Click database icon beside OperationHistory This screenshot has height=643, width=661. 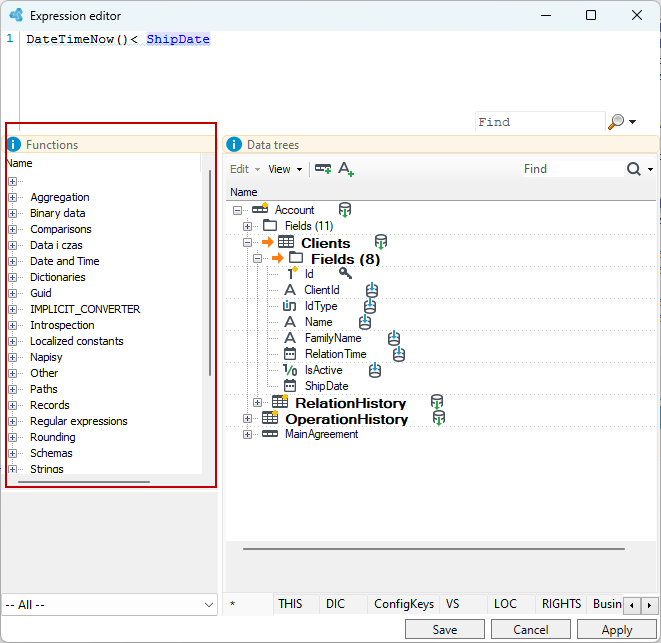[x=439, y=418]
